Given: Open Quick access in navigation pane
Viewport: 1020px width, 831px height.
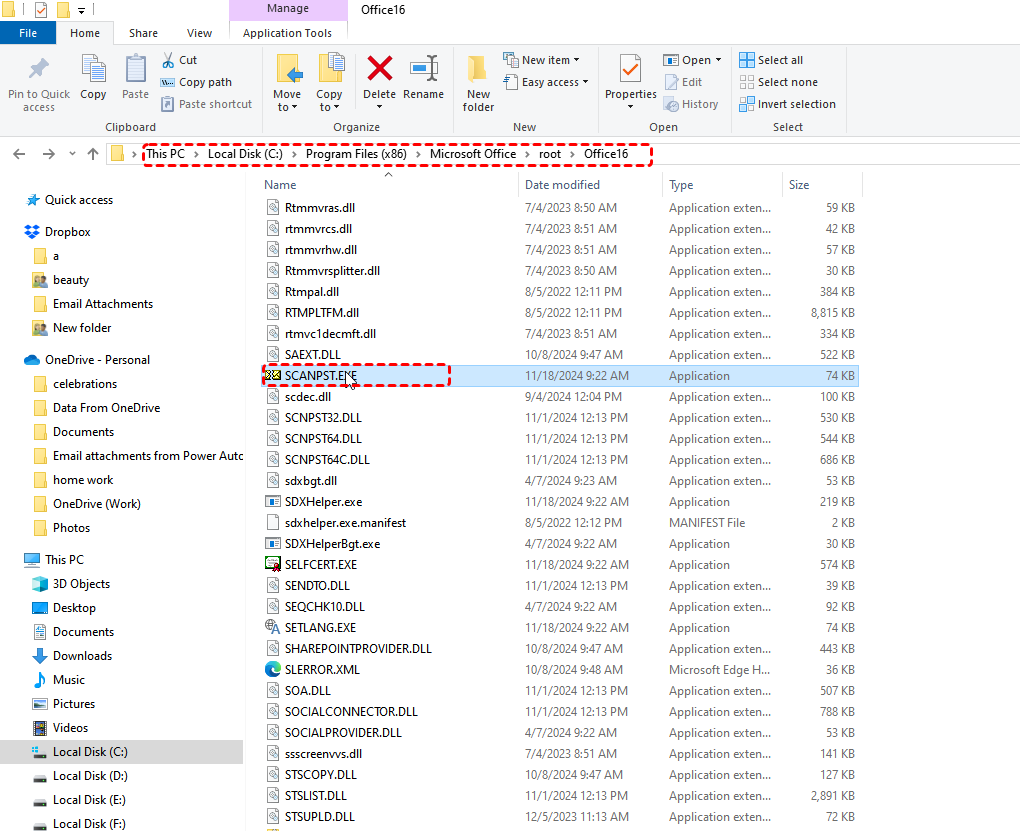Looking at the screenshot, I should click(x=79, y=200).
